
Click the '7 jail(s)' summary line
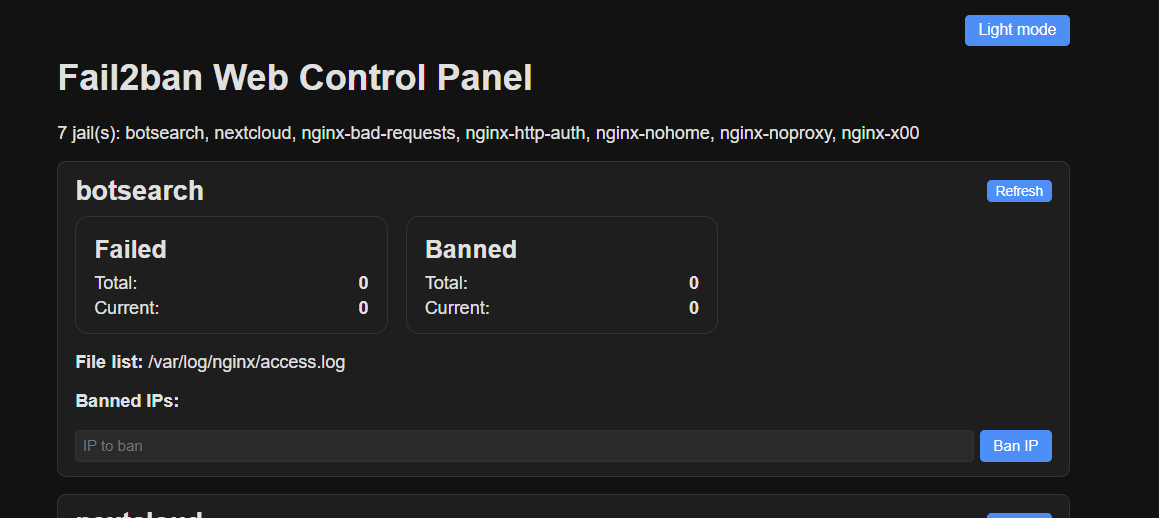(488, 134)
